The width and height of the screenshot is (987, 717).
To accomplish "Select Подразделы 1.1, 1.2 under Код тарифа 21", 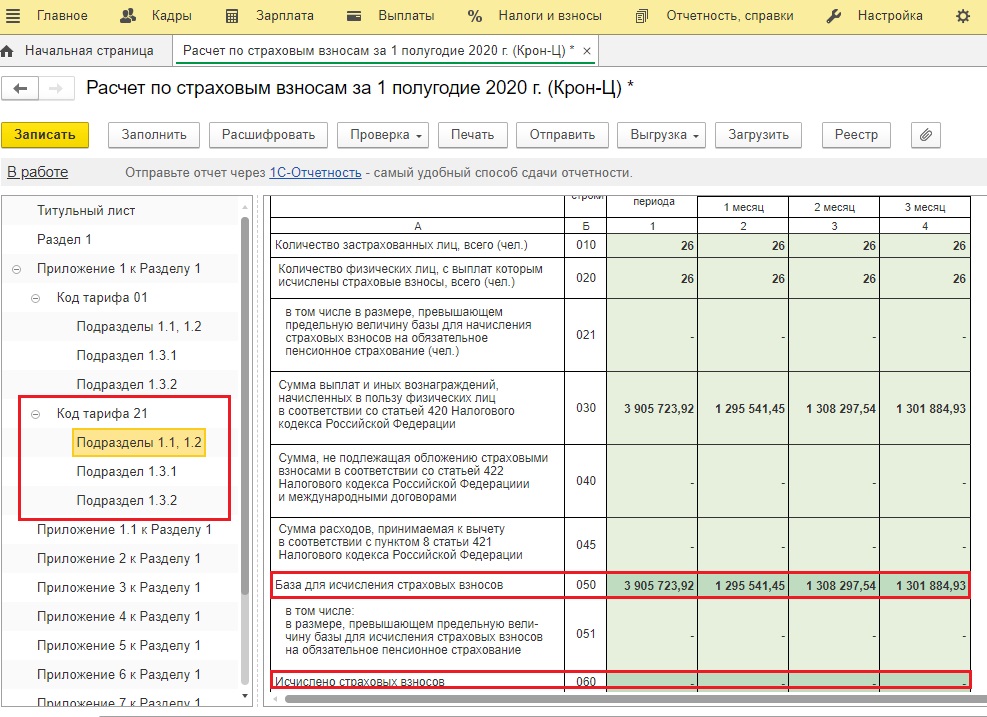I will tap(139, 443).
